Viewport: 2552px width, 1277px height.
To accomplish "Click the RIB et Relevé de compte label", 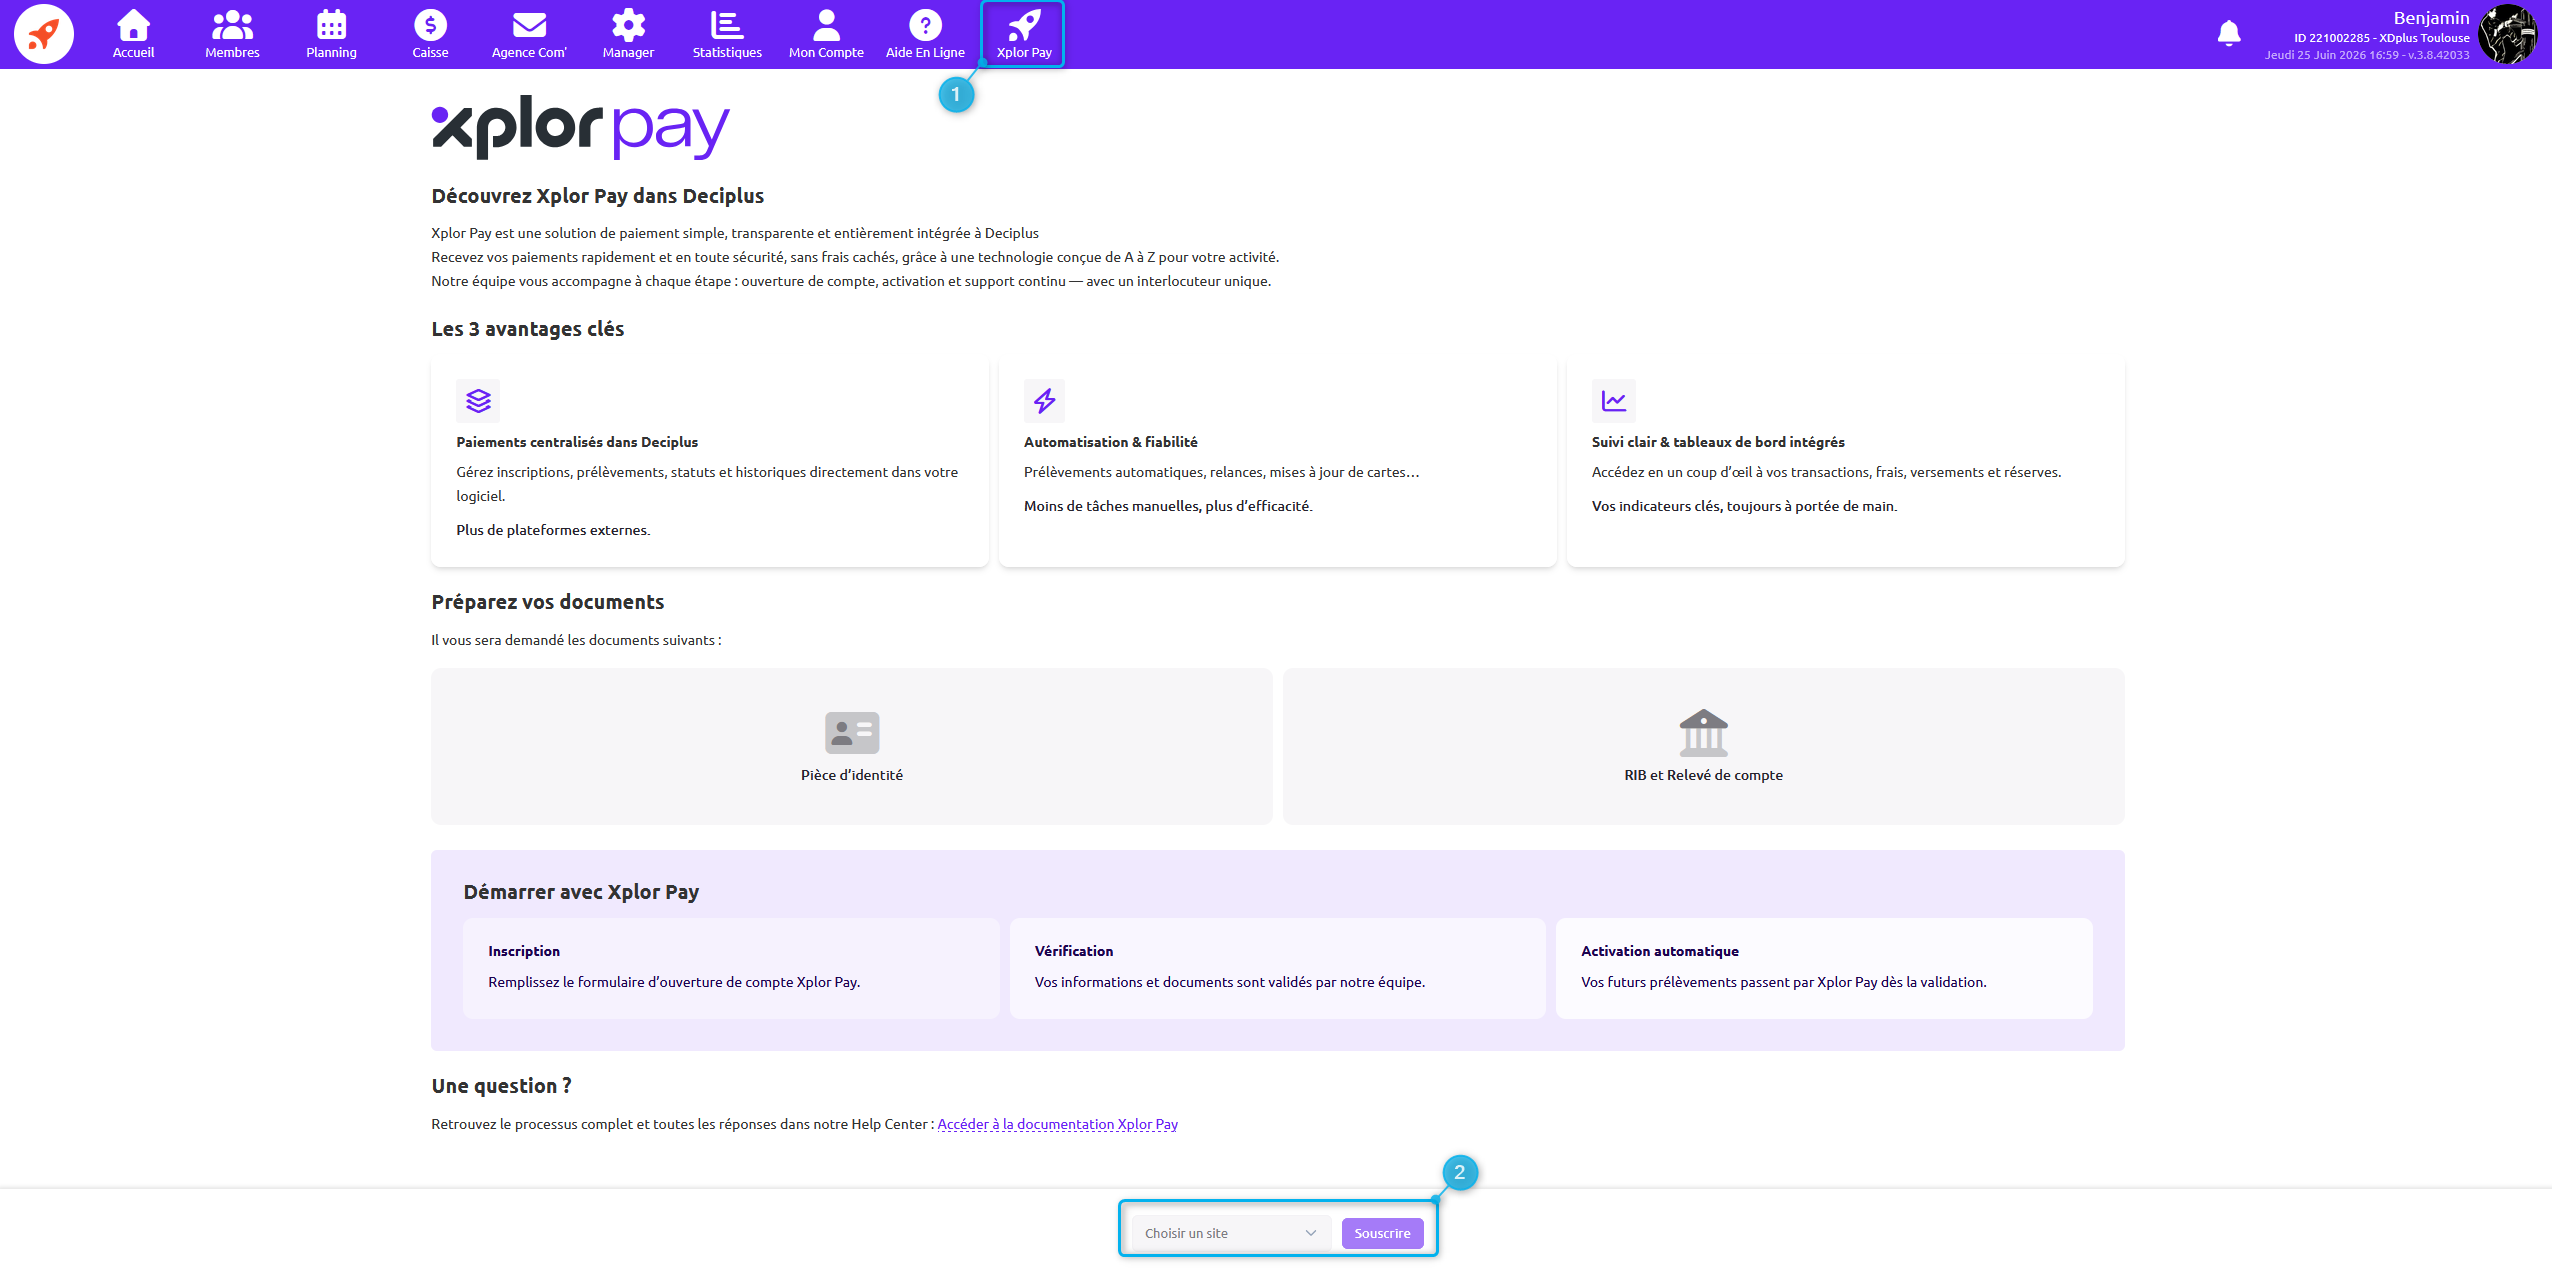I will pyautogui.click(x=1704, y=775).
